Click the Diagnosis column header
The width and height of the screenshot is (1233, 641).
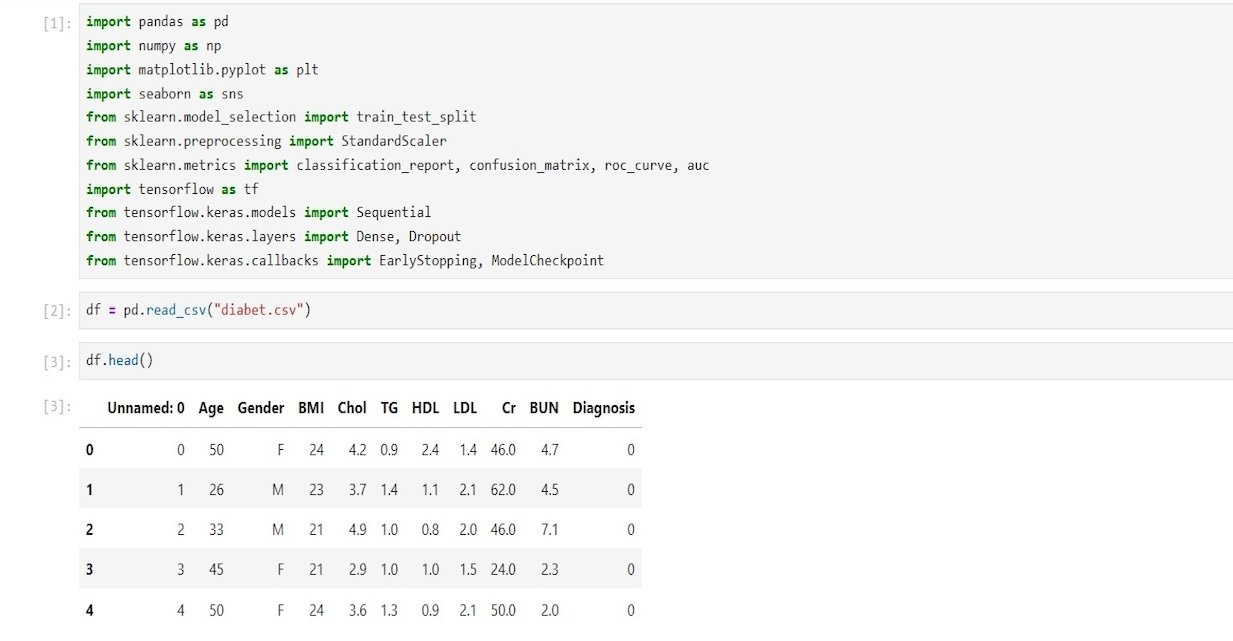(x=603, y=408)
